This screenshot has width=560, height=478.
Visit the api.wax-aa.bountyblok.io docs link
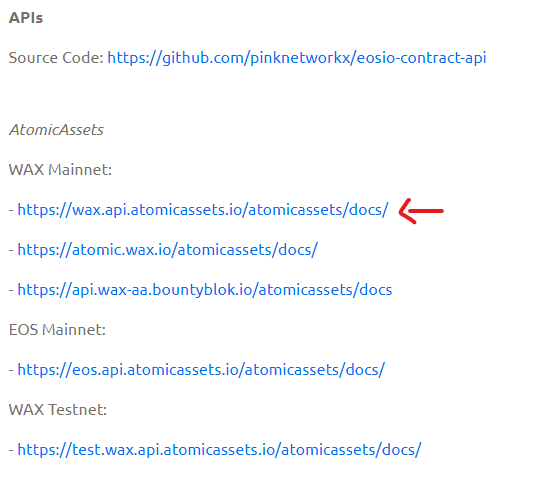(205, 290)
